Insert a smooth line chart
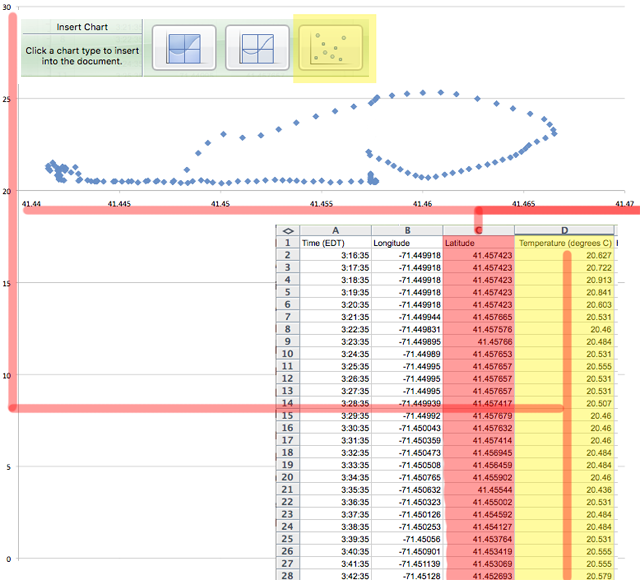 coord(258,48)
